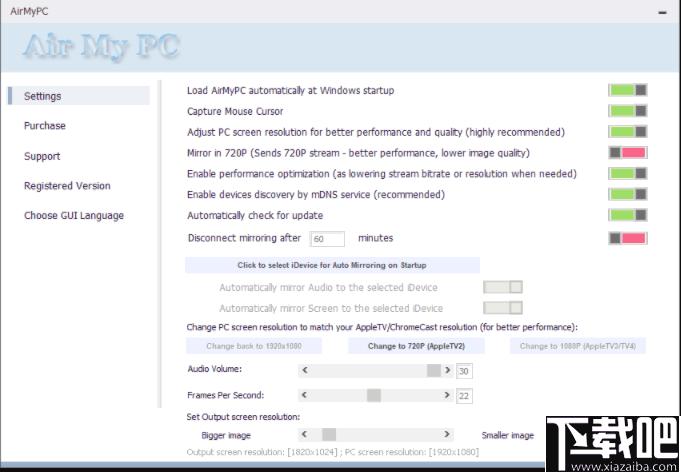The image size is (681, 472).
Task: Click the Frames Per Second slider thumb
Action: pos(374,395)
